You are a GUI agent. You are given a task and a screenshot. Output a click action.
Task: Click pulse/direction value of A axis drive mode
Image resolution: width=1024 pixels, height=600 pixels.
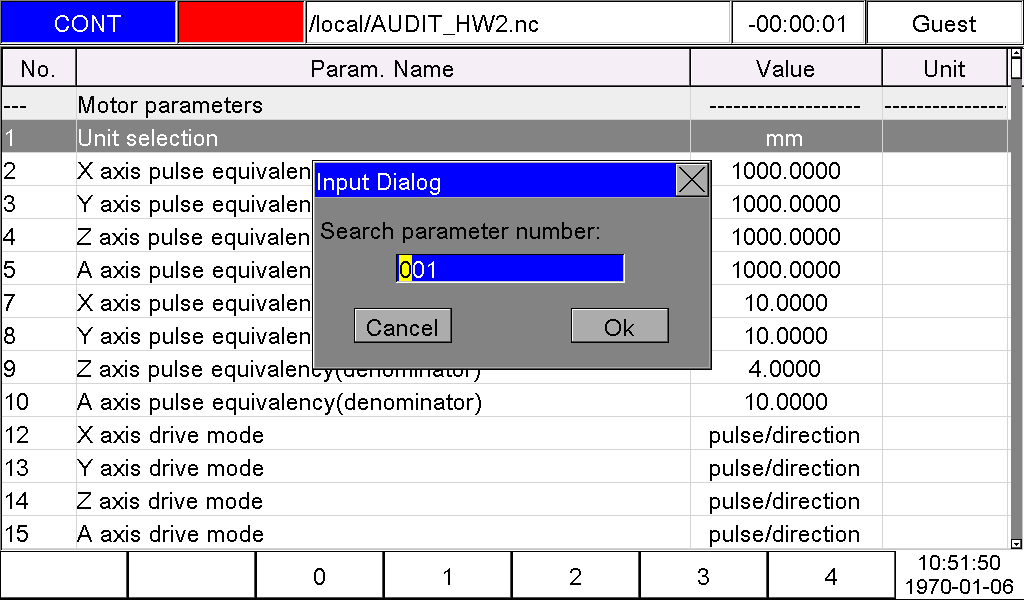point(784,533)
